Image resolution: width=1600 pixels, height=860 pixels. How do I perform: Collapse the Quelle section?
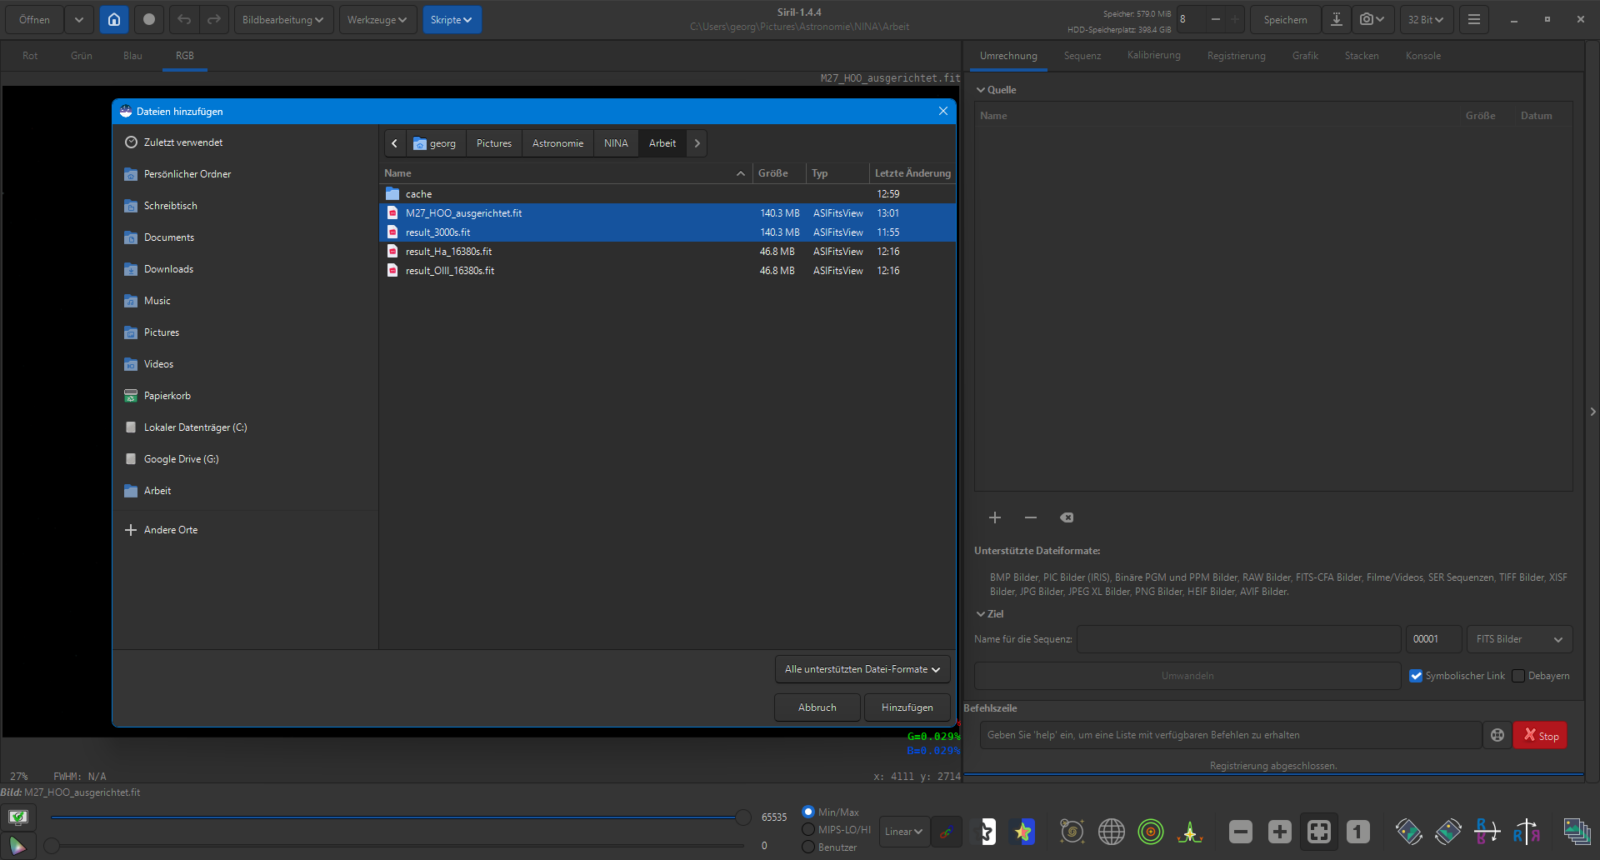[x=996, y=90]
